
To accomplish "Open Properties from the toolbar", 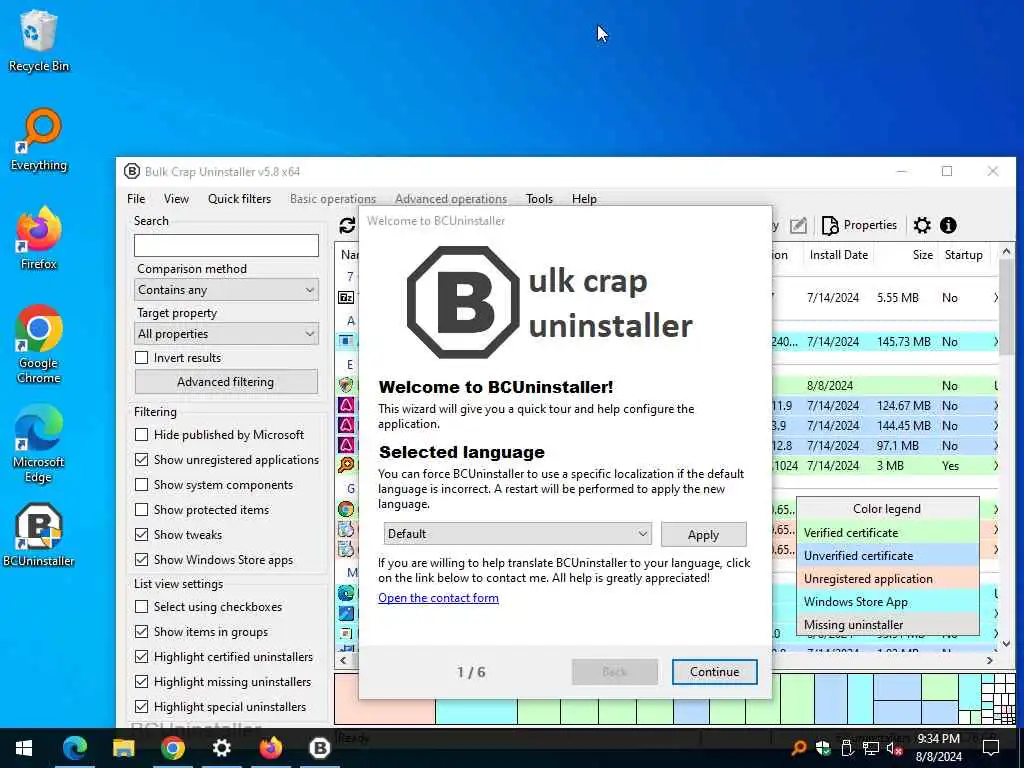I will [x=859, y=225].
